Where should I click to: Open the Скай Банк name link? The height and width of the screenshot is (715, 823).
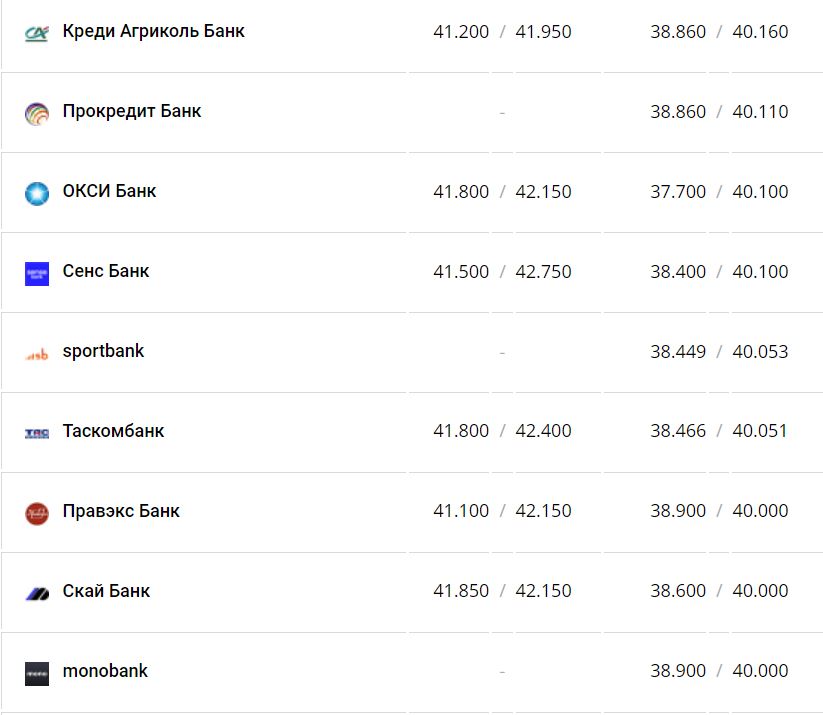tap(106, 591)
